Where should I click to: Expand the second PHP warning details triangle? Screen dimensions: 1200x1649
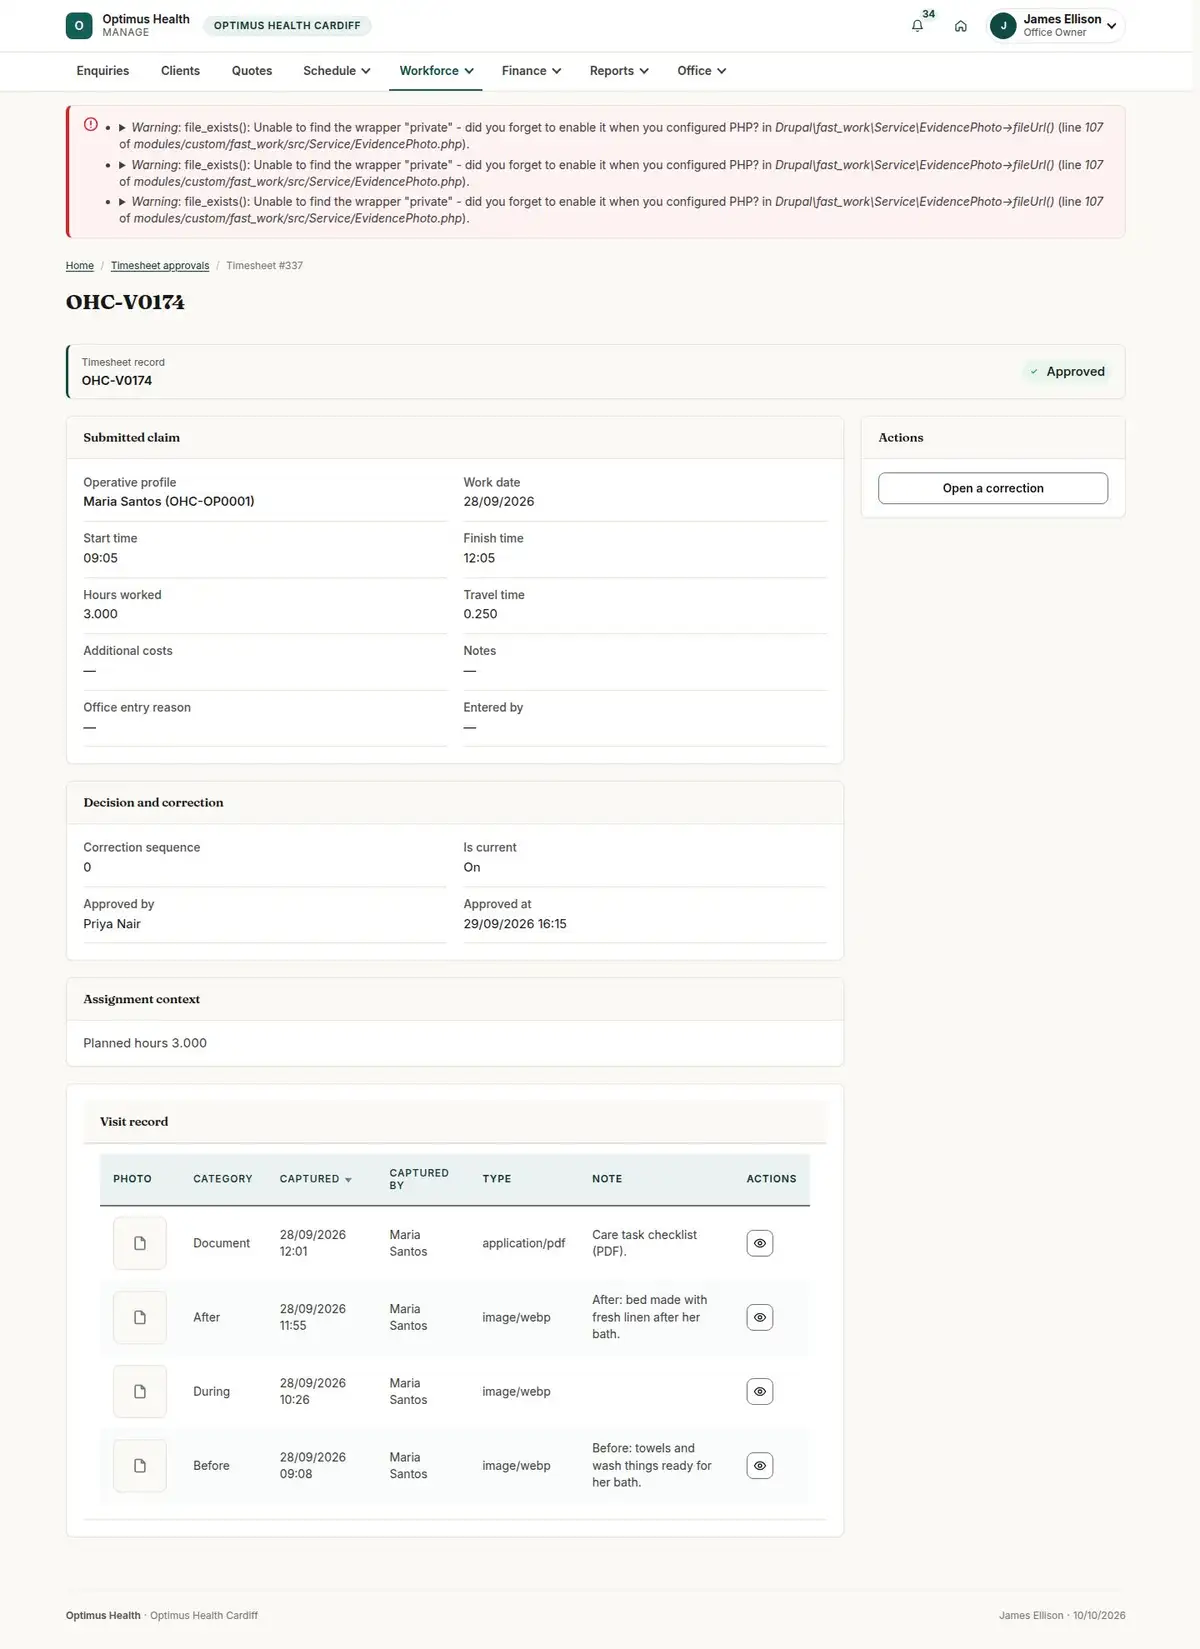pos(122,165)
